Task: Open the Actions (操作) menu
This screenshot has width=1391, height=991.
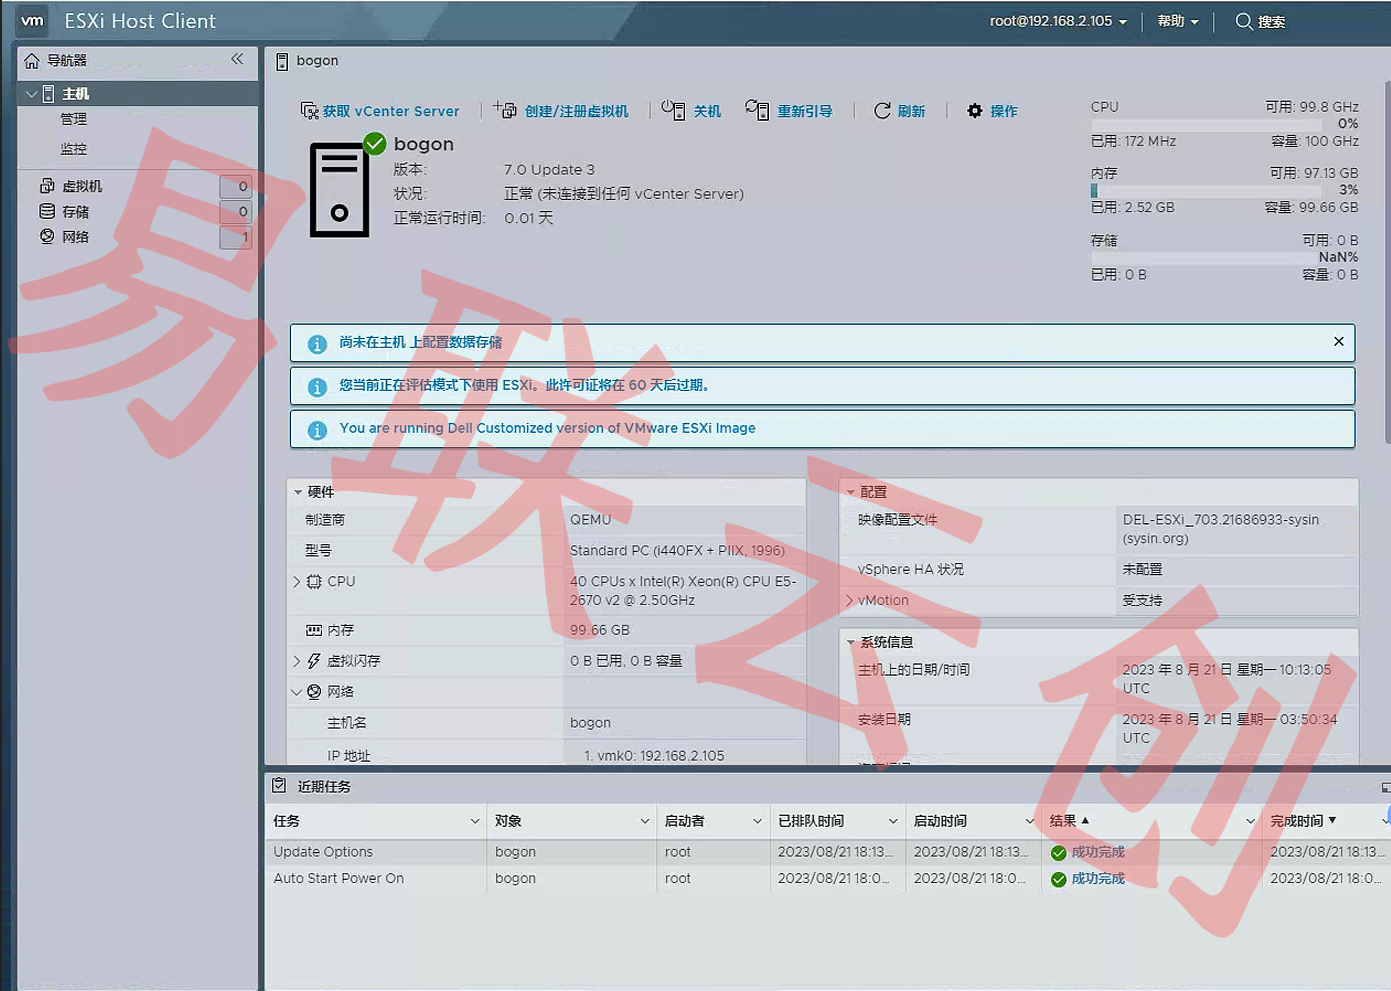Action: [1004, 111]
